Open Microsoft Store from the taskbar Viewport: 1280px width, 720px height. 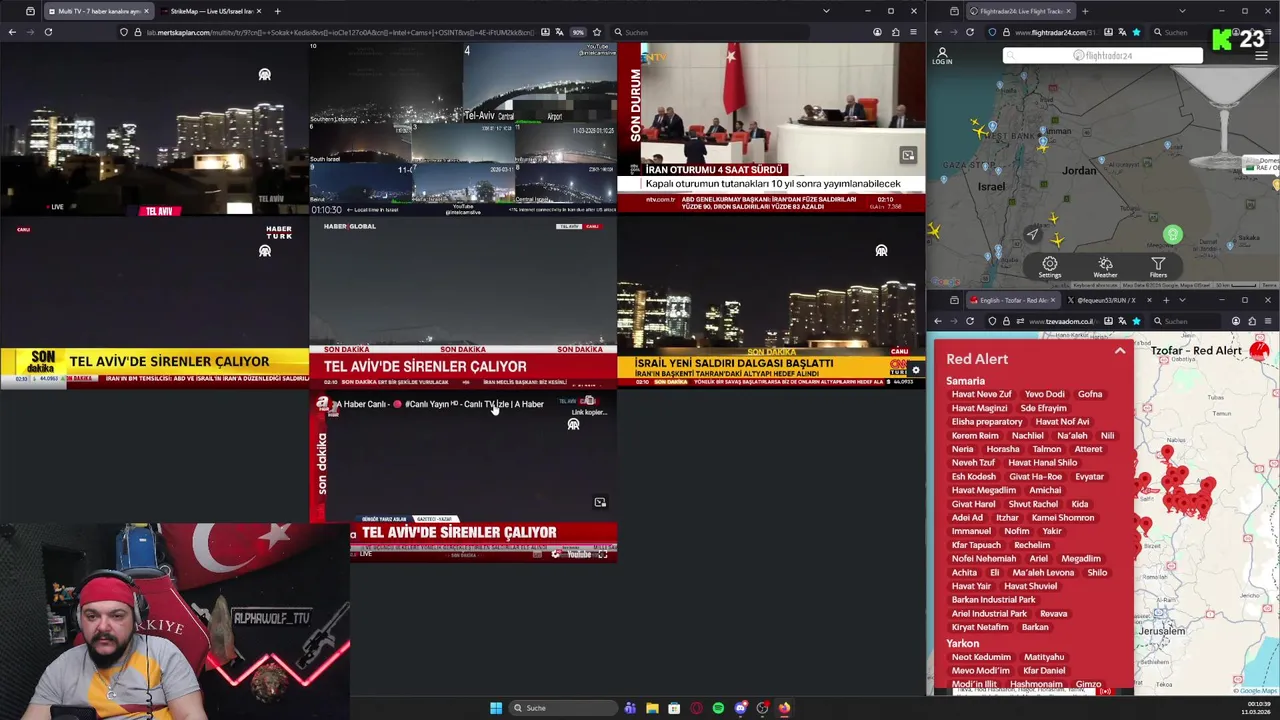674,708
